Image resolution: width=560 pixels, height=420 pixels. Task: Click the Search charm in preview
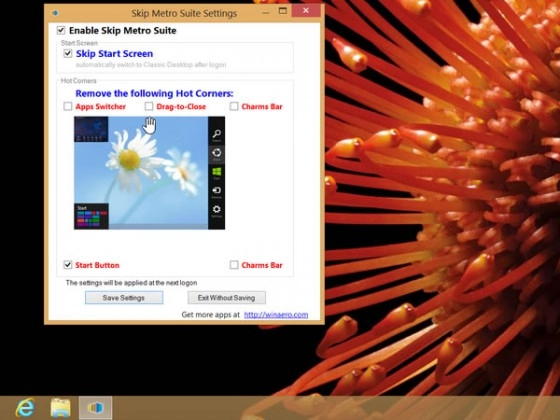(216, 135)
